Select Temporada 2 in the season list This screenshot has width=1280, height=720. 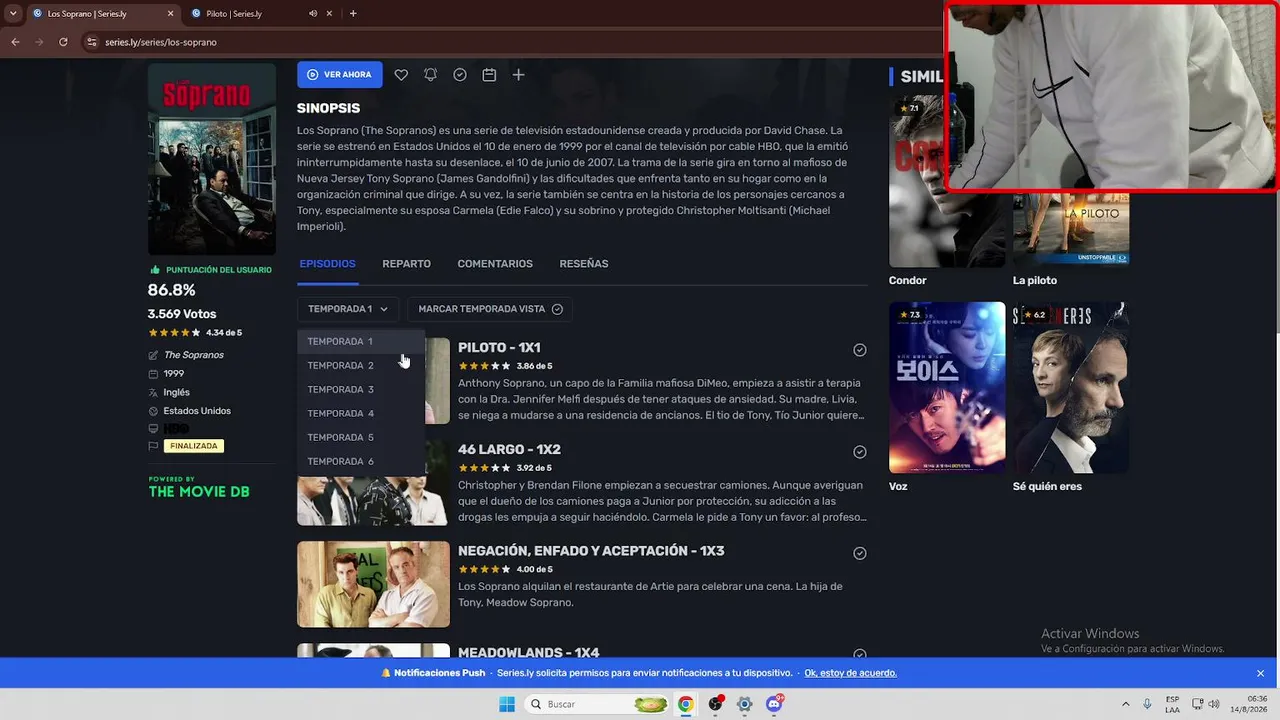361,365
